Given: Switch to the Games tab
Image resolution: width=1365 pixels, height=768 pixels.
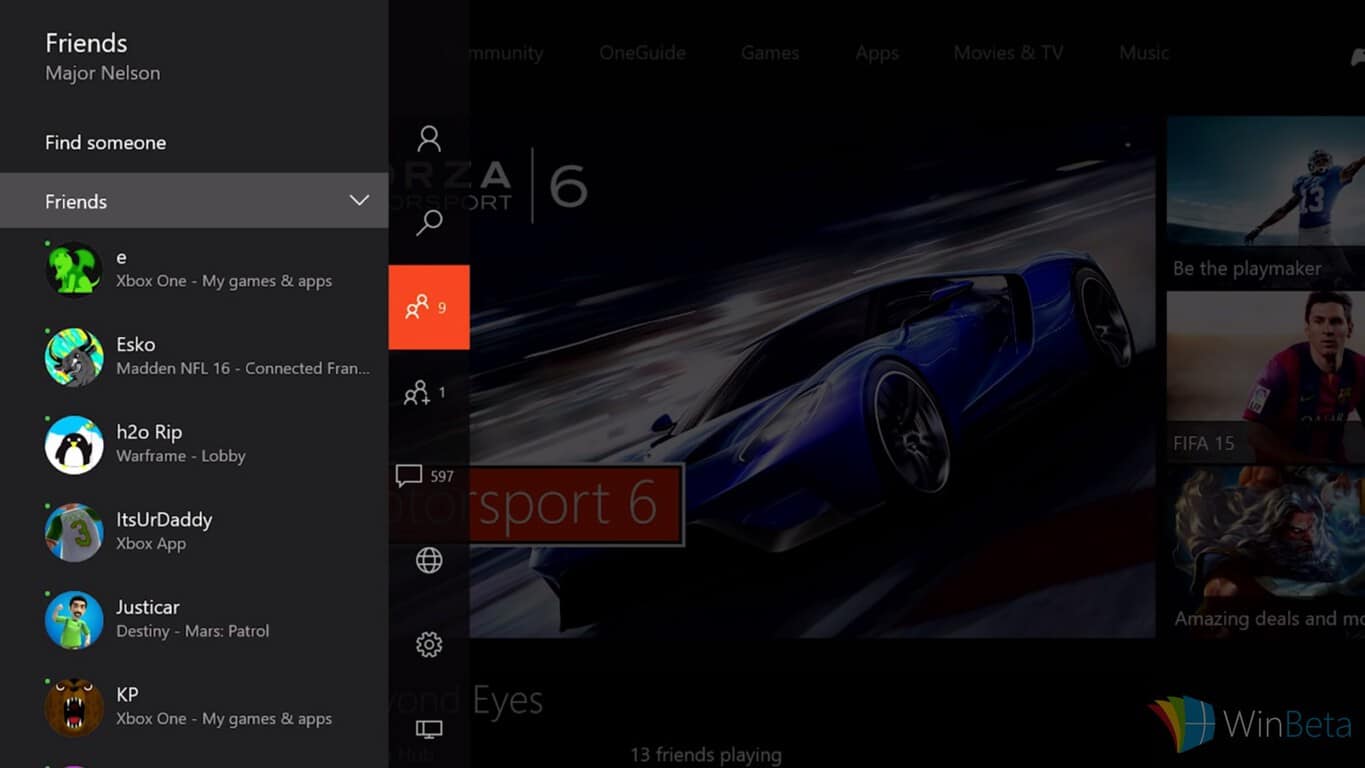Looking at the screenshot, I should pyautogui.click(x=769, y=53).
